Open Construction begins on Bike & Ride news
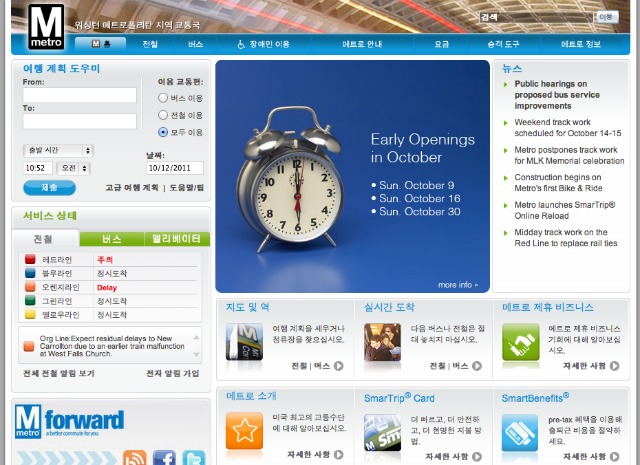This screenshot has width=640, height=465. 558,182
